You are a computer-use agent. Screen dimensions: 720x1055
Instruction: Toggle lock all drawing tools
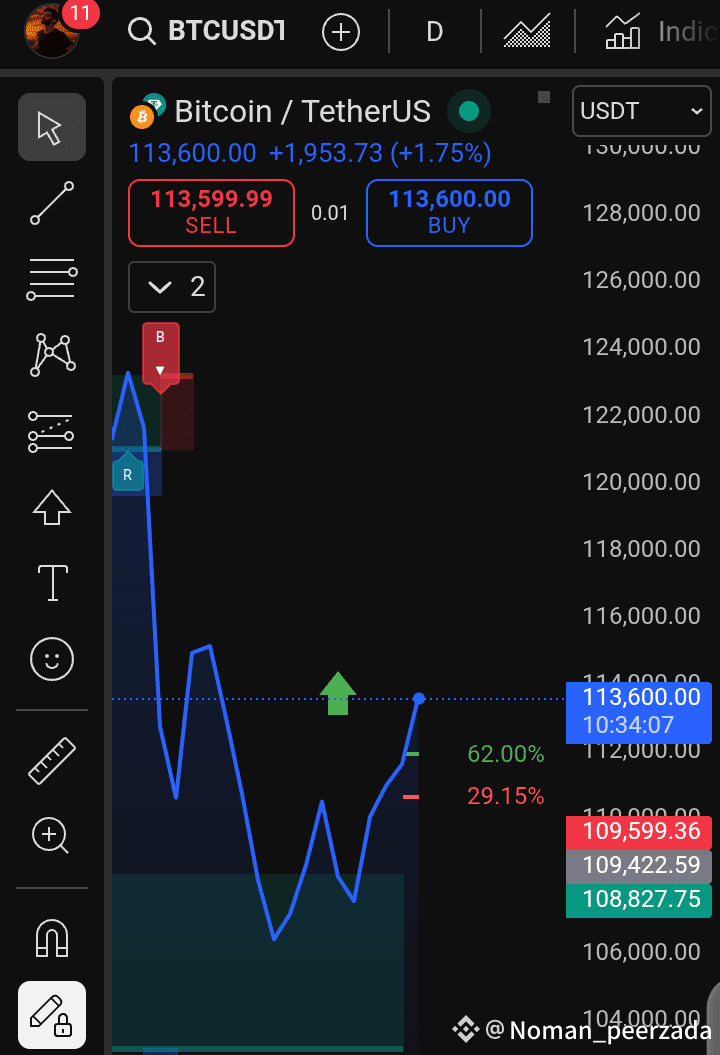point(52,1015)
